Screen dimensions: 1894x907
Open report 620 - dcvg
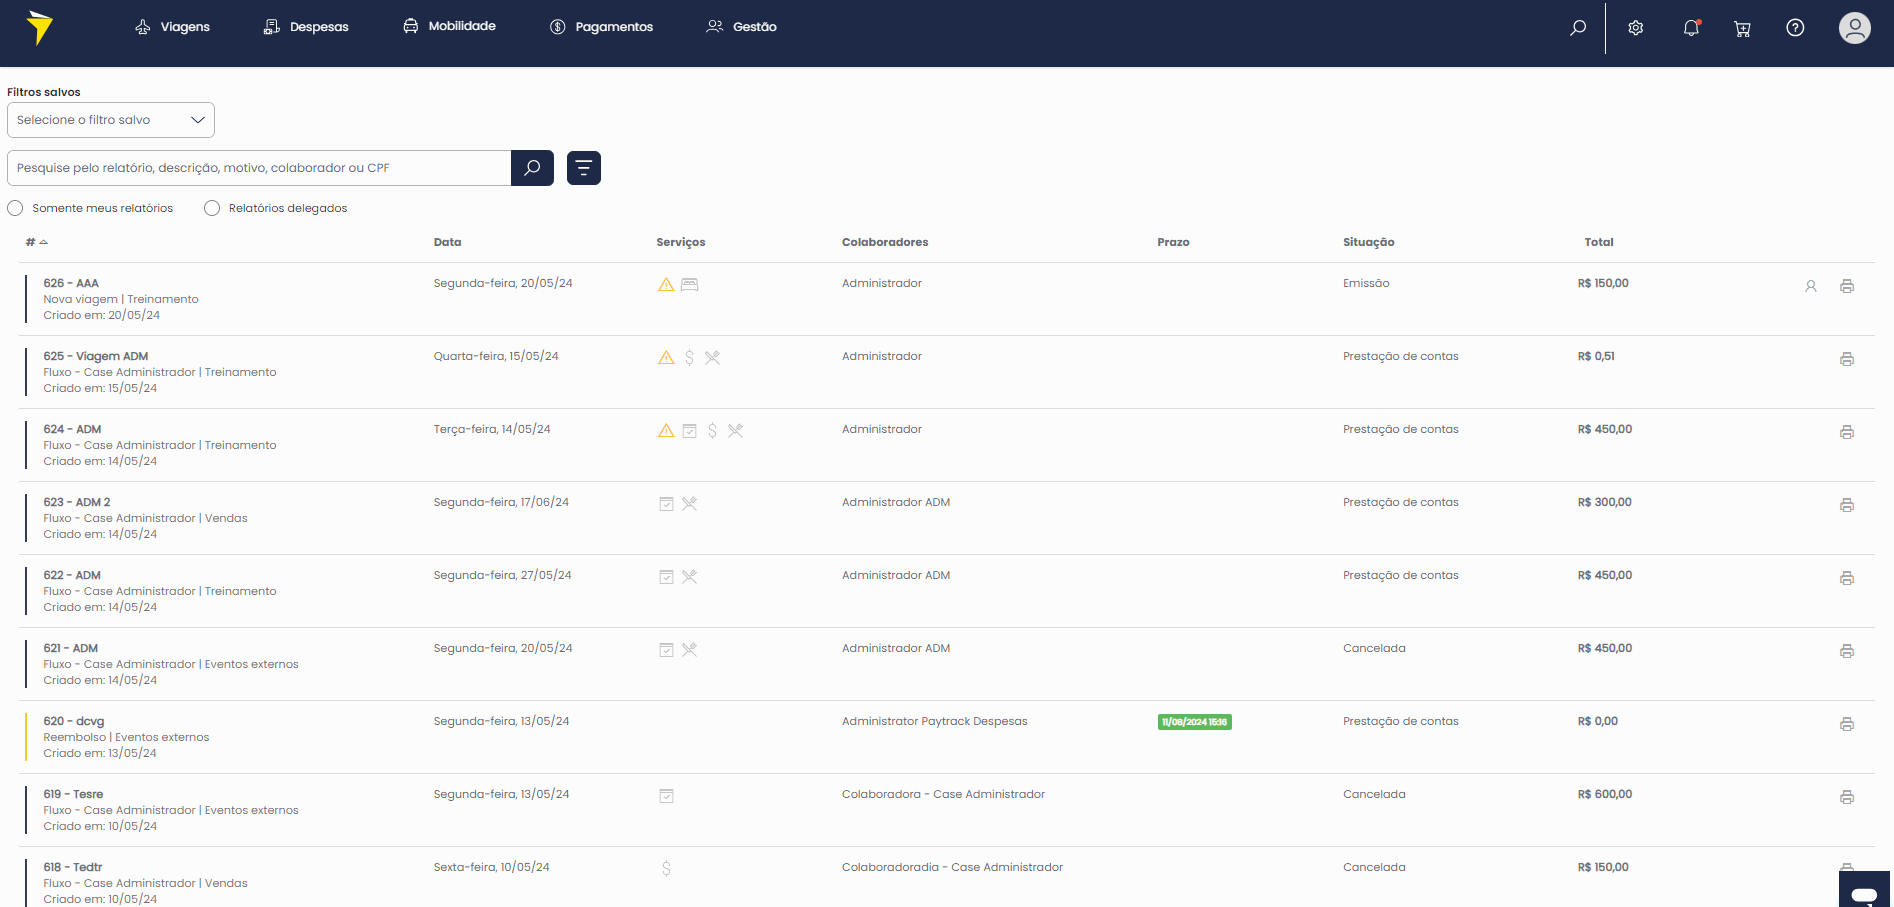pos(74,721)
